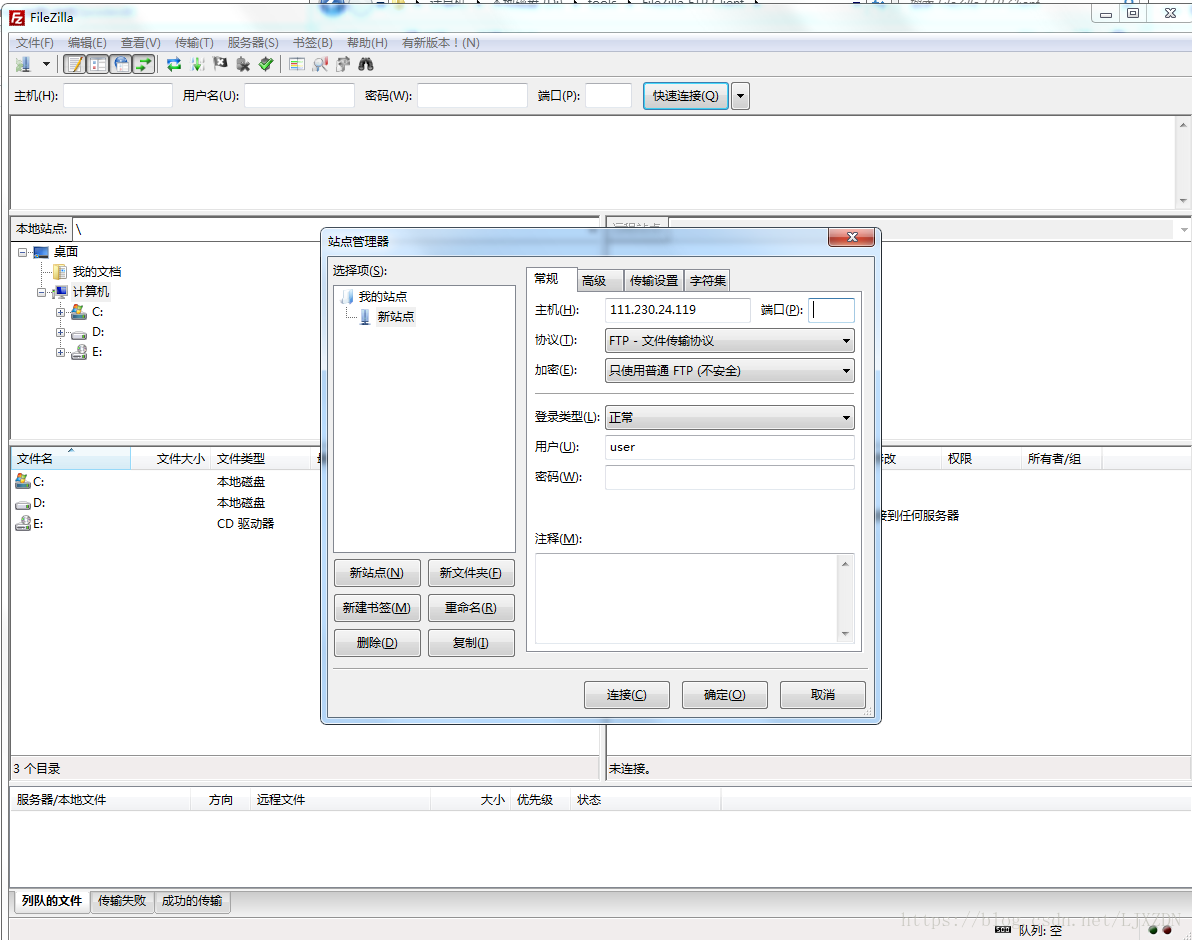Click the 重命名(R) button
Screen dimensions: 1192x940
click(471, 608)
